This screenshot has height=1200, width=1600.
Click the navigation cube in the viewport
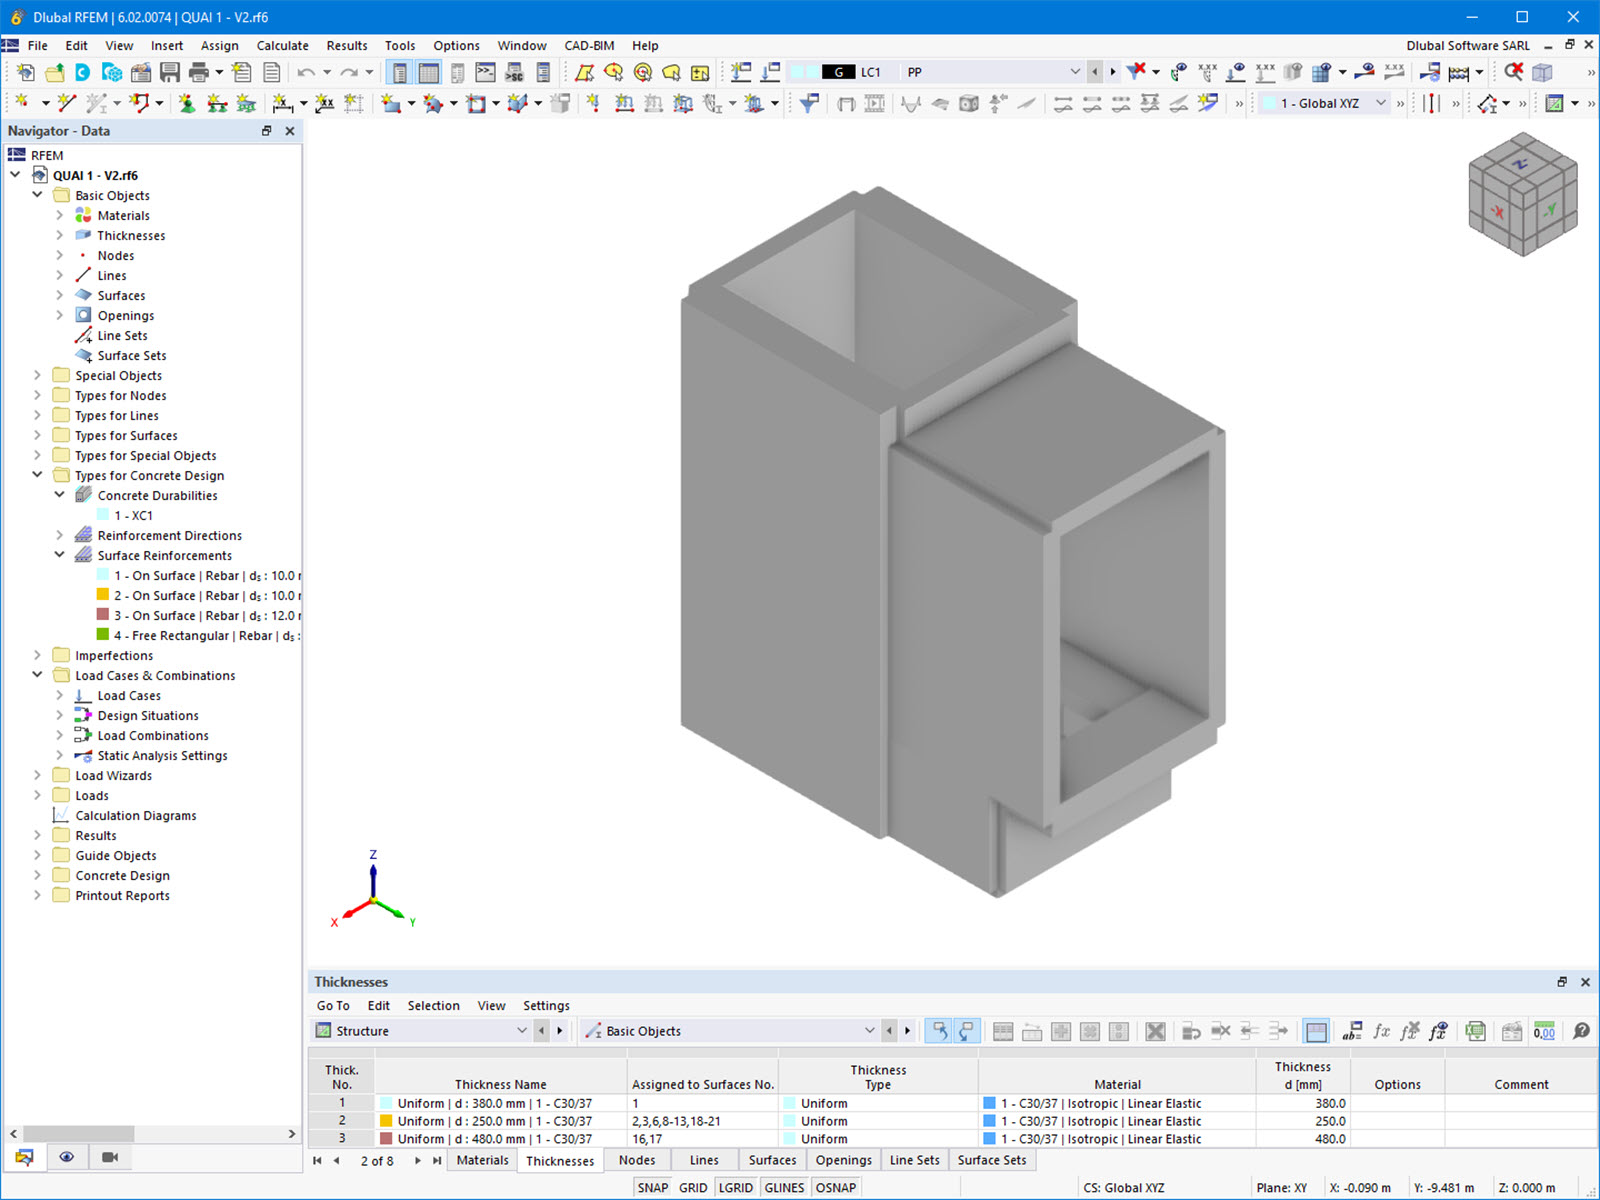pyautogui.click(x=1522, y=200)
